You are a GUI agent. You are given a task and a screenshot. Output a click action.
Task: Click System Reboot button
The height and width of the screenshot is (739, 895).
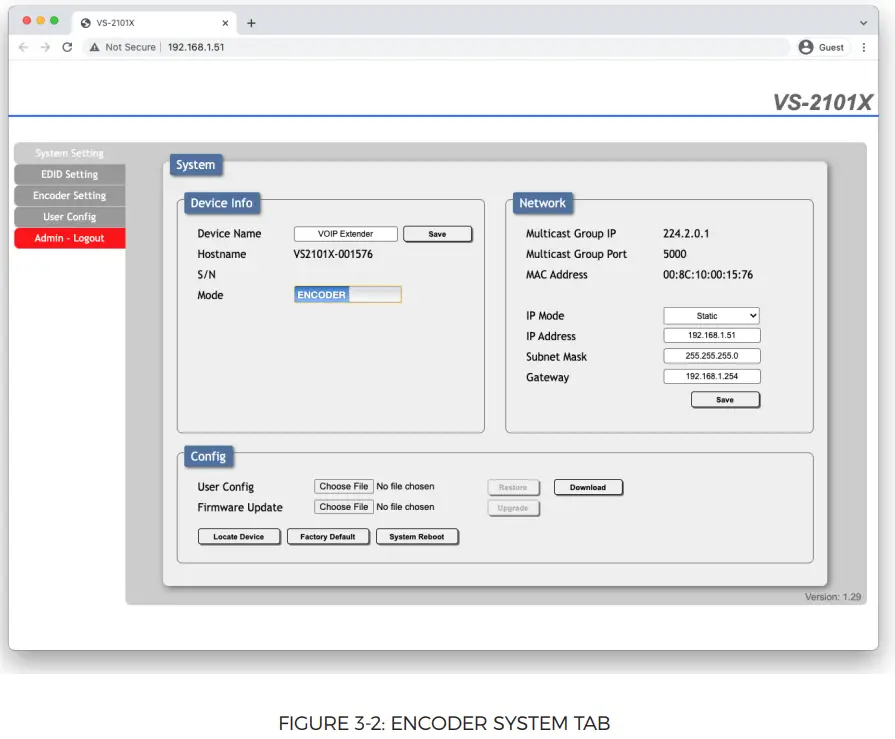[417, 536]
